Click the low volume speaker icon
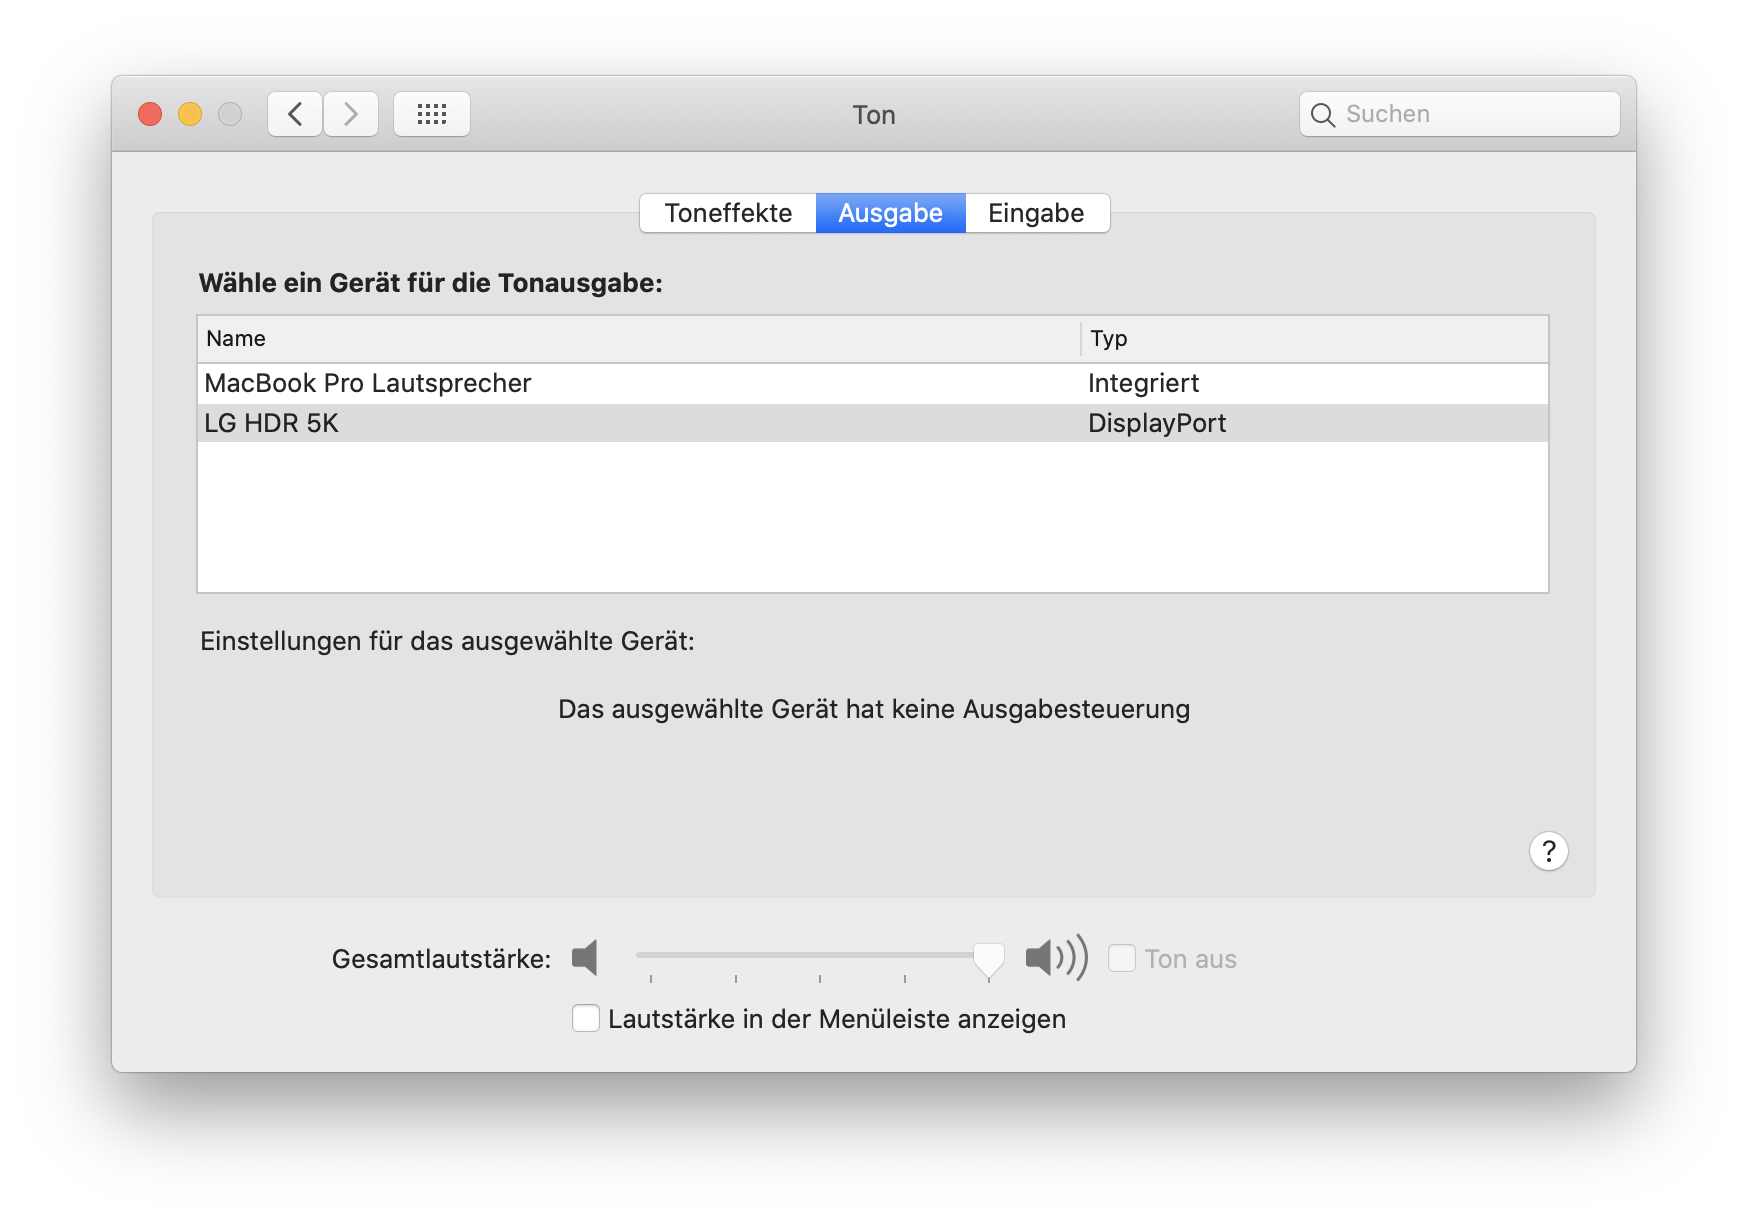1748x1220 pixels. (x=585, y=958)
